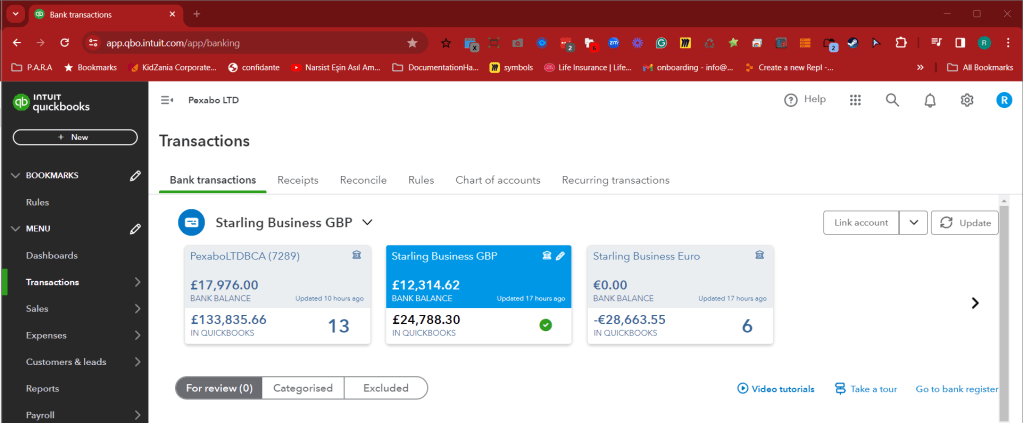
Task: Open the QuickBooks apps grid icon
Action: pos(855,100)
